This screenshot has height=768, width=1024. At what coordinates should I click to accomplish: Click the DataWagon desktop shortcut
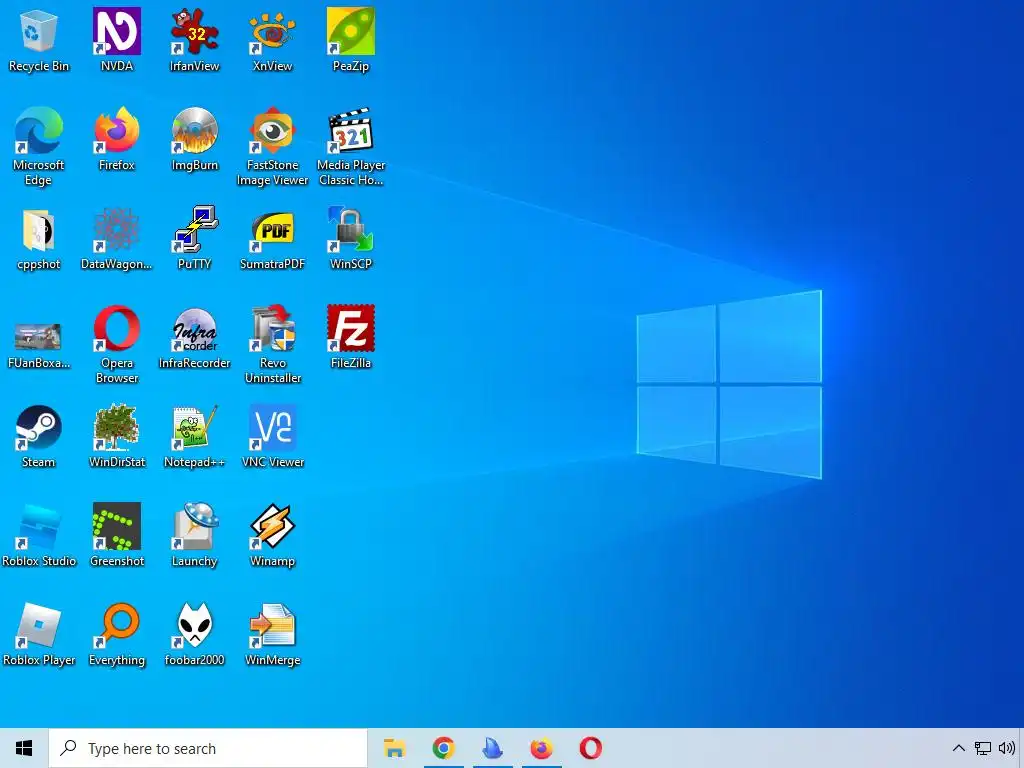tap(117, 239)
